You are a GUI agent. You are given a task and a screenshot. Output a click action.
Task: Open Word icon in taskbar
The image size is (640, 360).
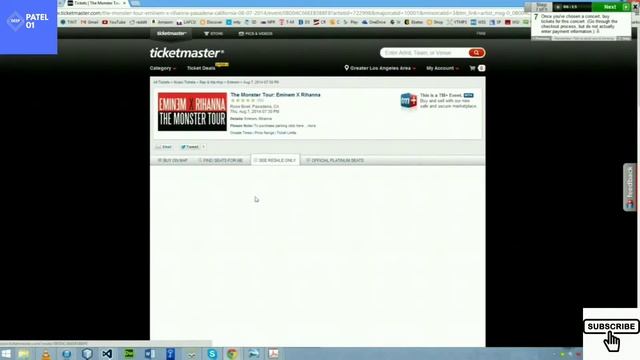pyautogui.click(x=150, y=354)
